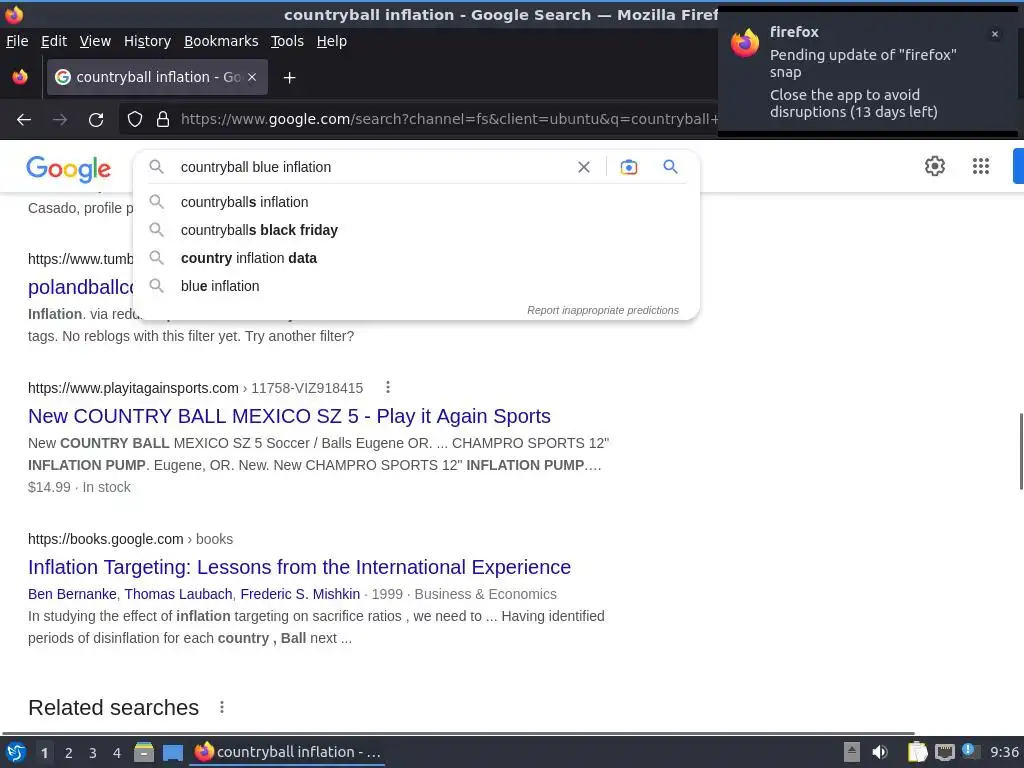Click in the Google search input field

point(372,167)
